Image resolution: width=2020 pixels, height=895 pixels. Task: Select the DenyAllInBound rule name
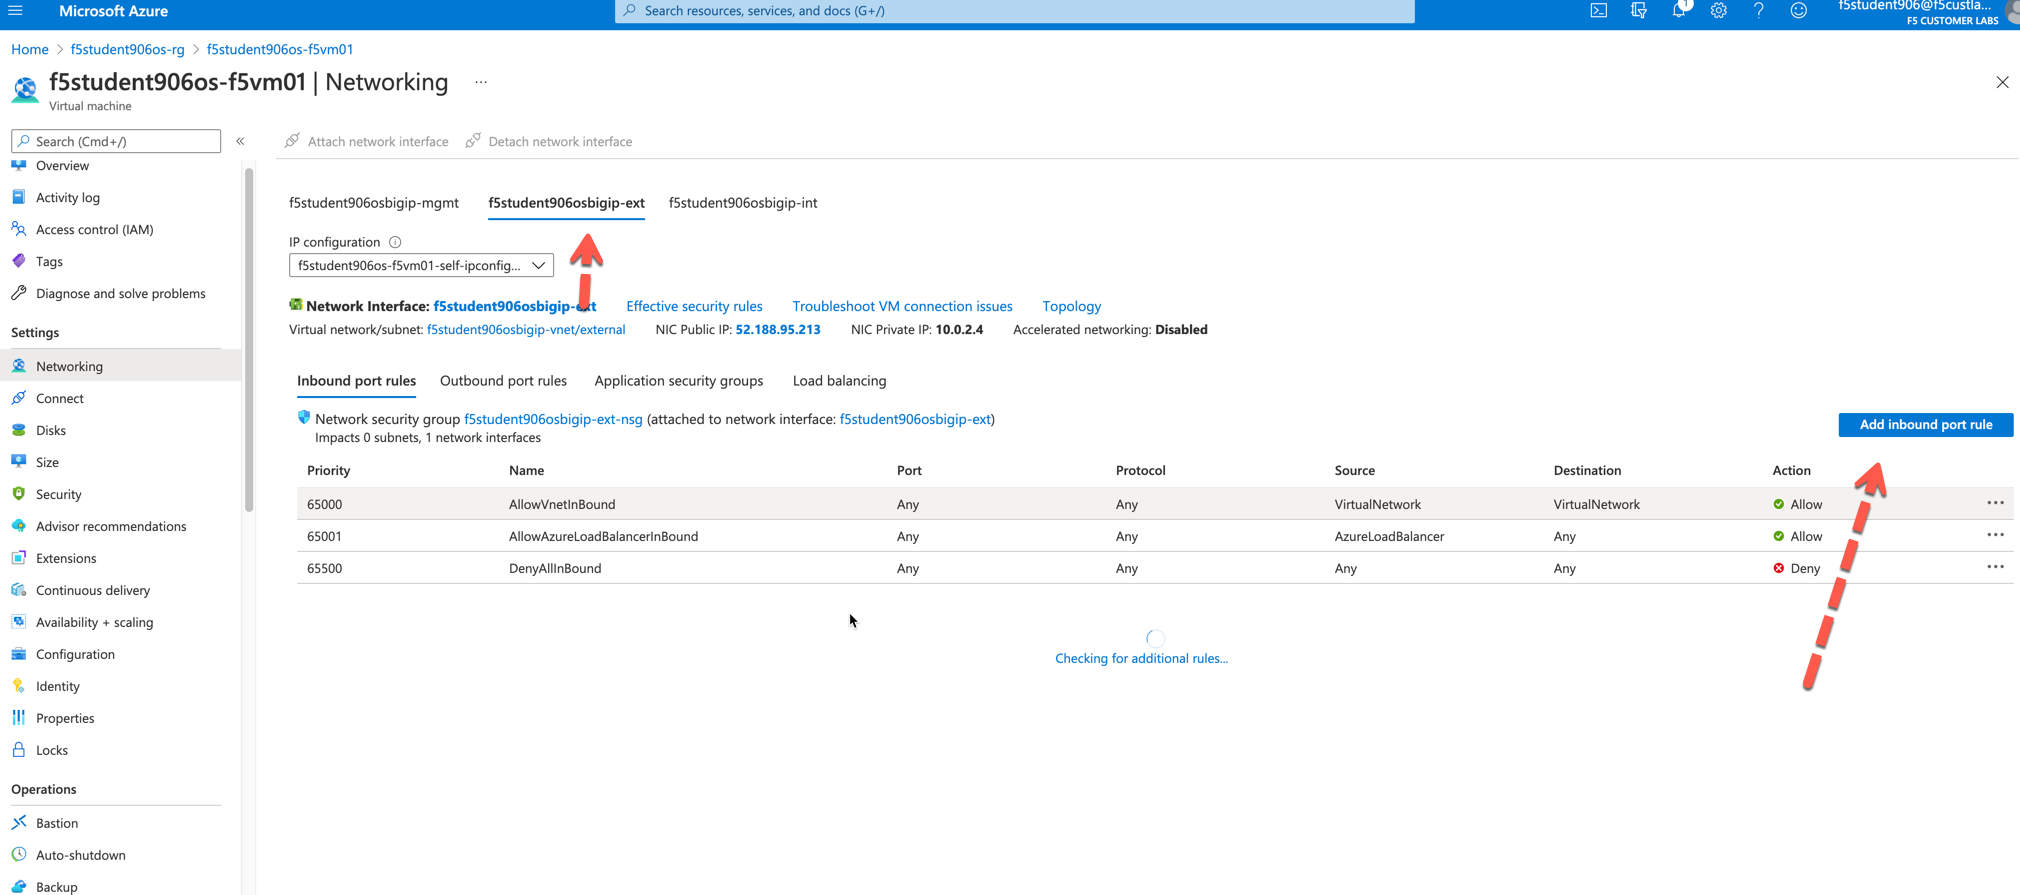[x=555, y=568]
